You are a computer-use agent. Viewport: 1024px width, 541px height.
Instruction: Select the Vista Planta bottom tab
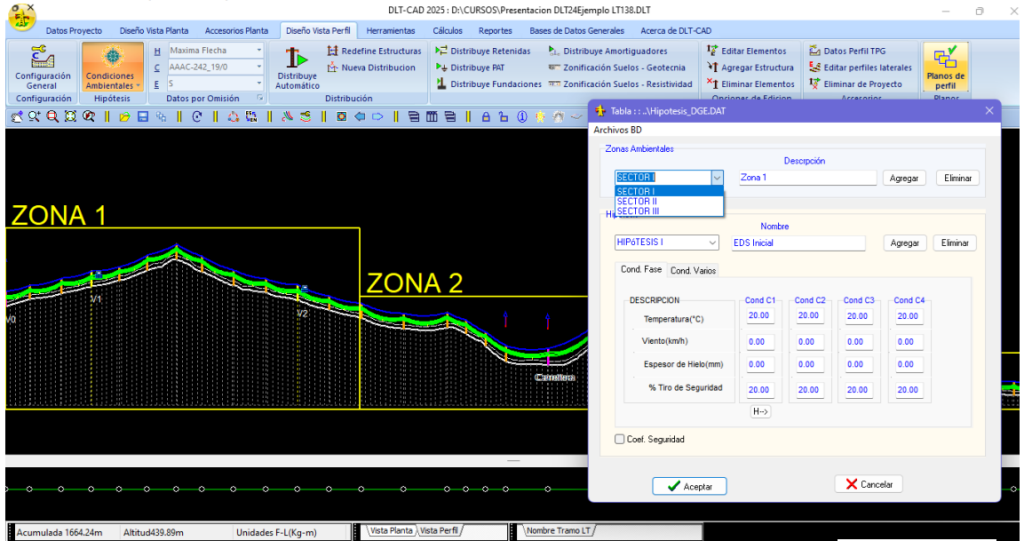(391, 531)
